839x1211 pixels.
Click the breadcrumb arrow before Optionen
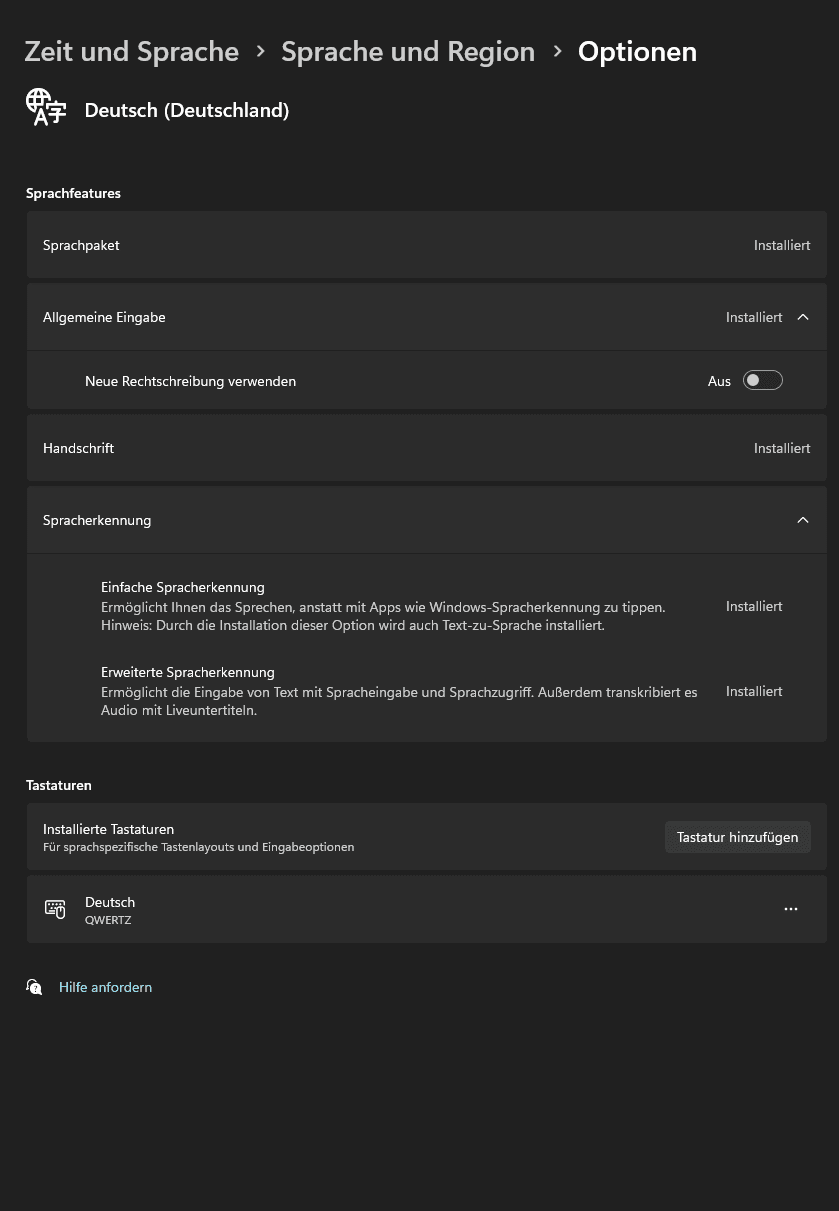tap(557, 51)
